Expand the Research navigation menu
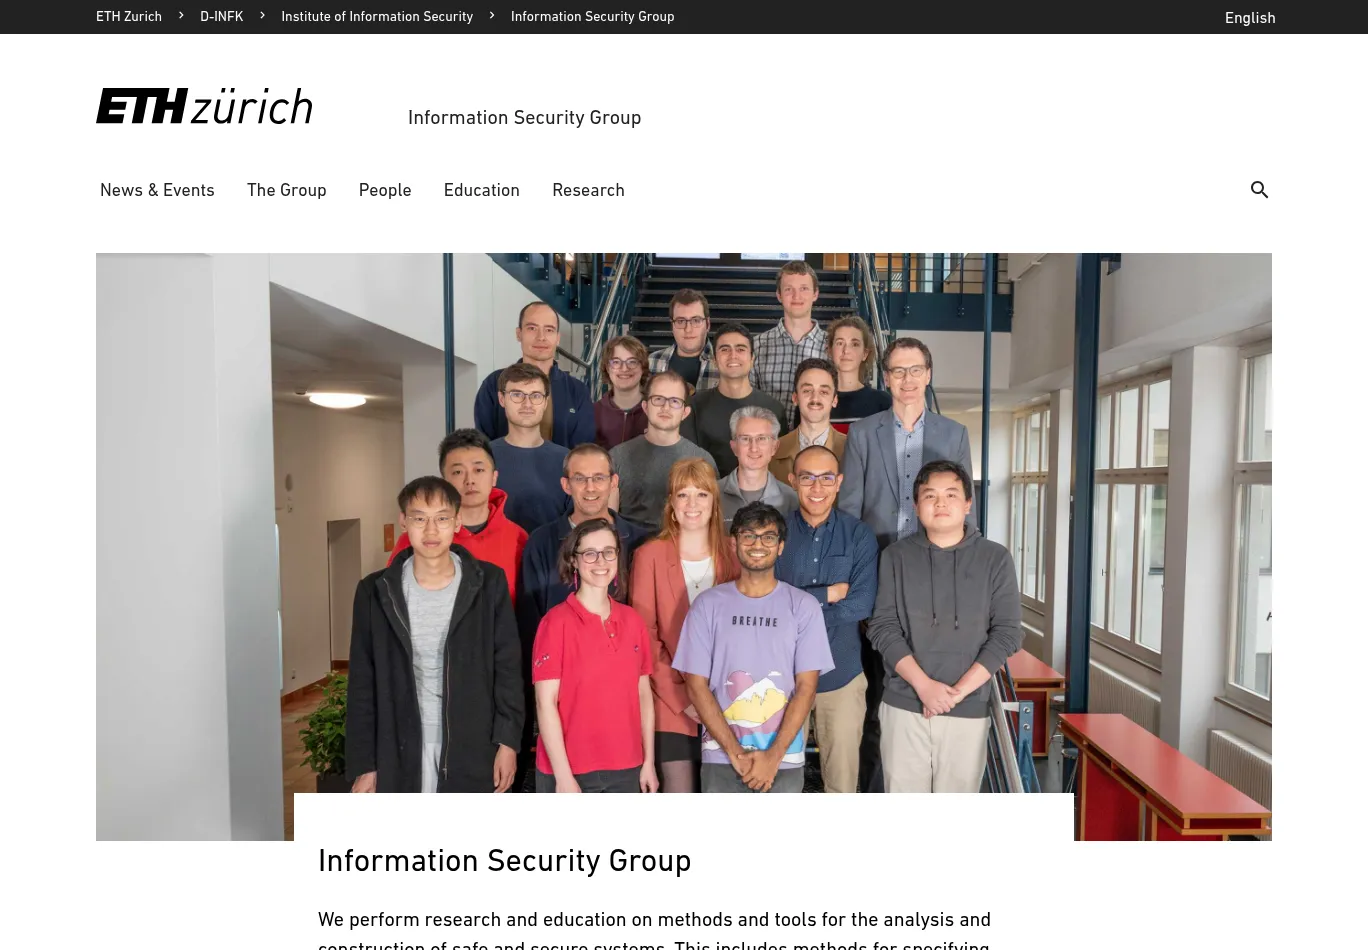Screen dimensions: 1368x950 click(x=588, y=190)
